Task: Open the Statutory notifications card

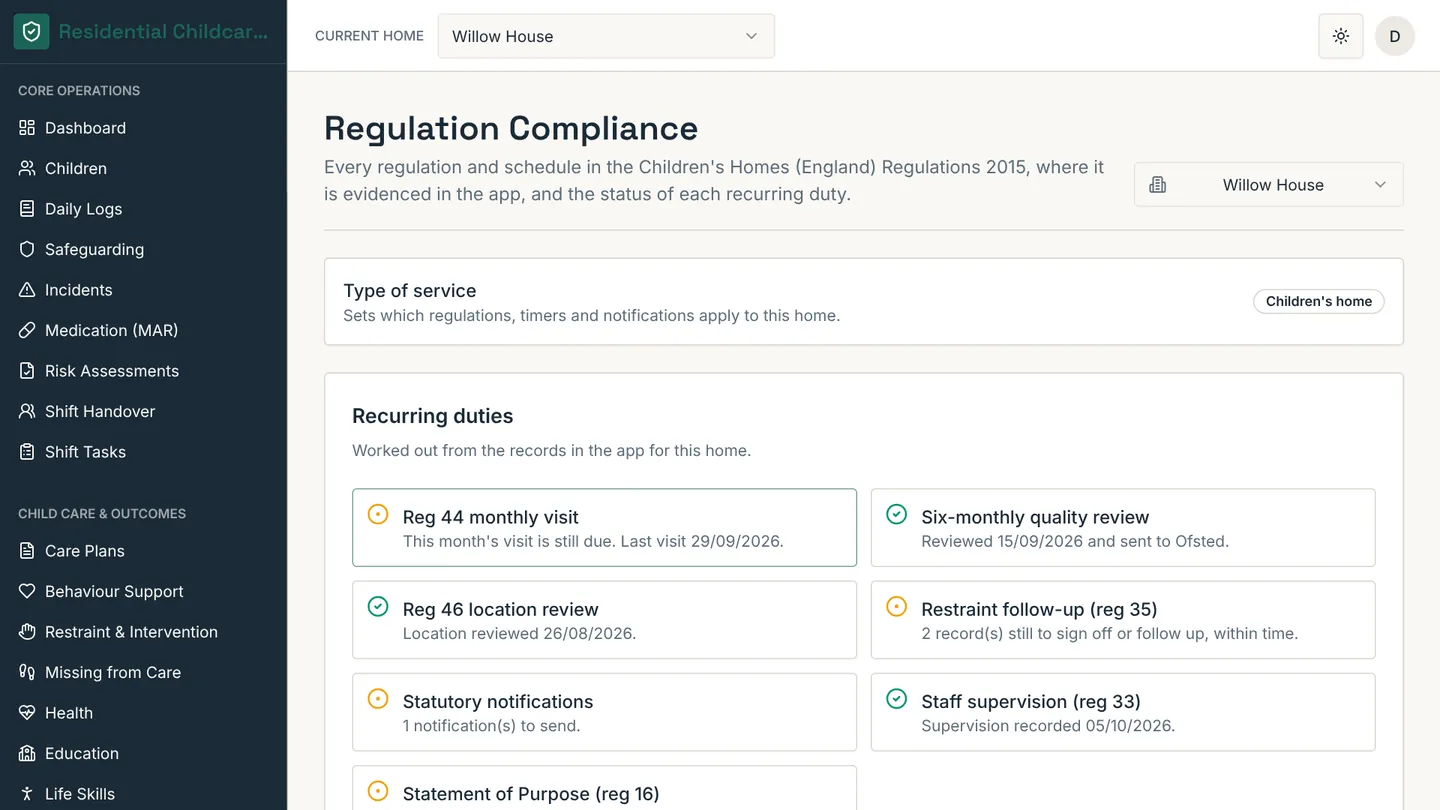Action: point(604,712)
